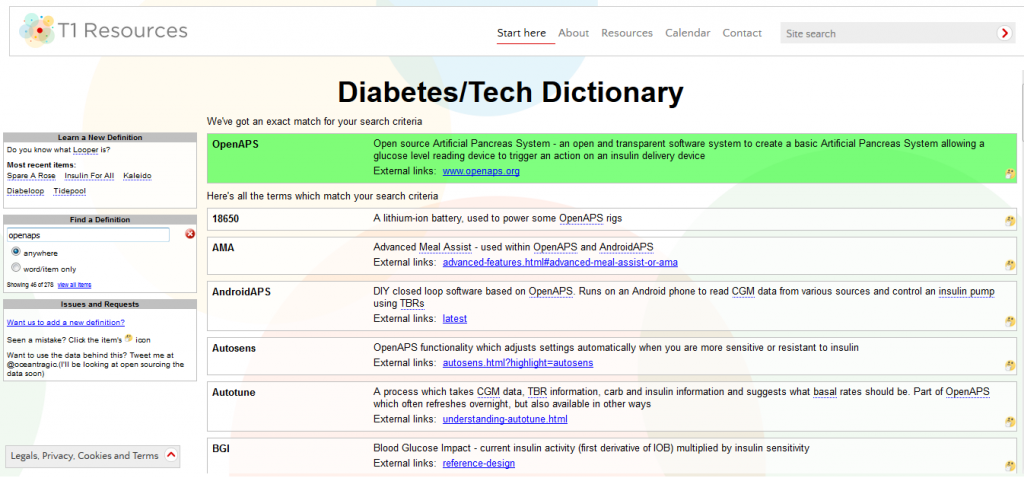The height and width of the screenshot is (478, 1024).
Task: Expand the Legals, Privacy, Cookies chevron icon
Action: tap(171, 456)
